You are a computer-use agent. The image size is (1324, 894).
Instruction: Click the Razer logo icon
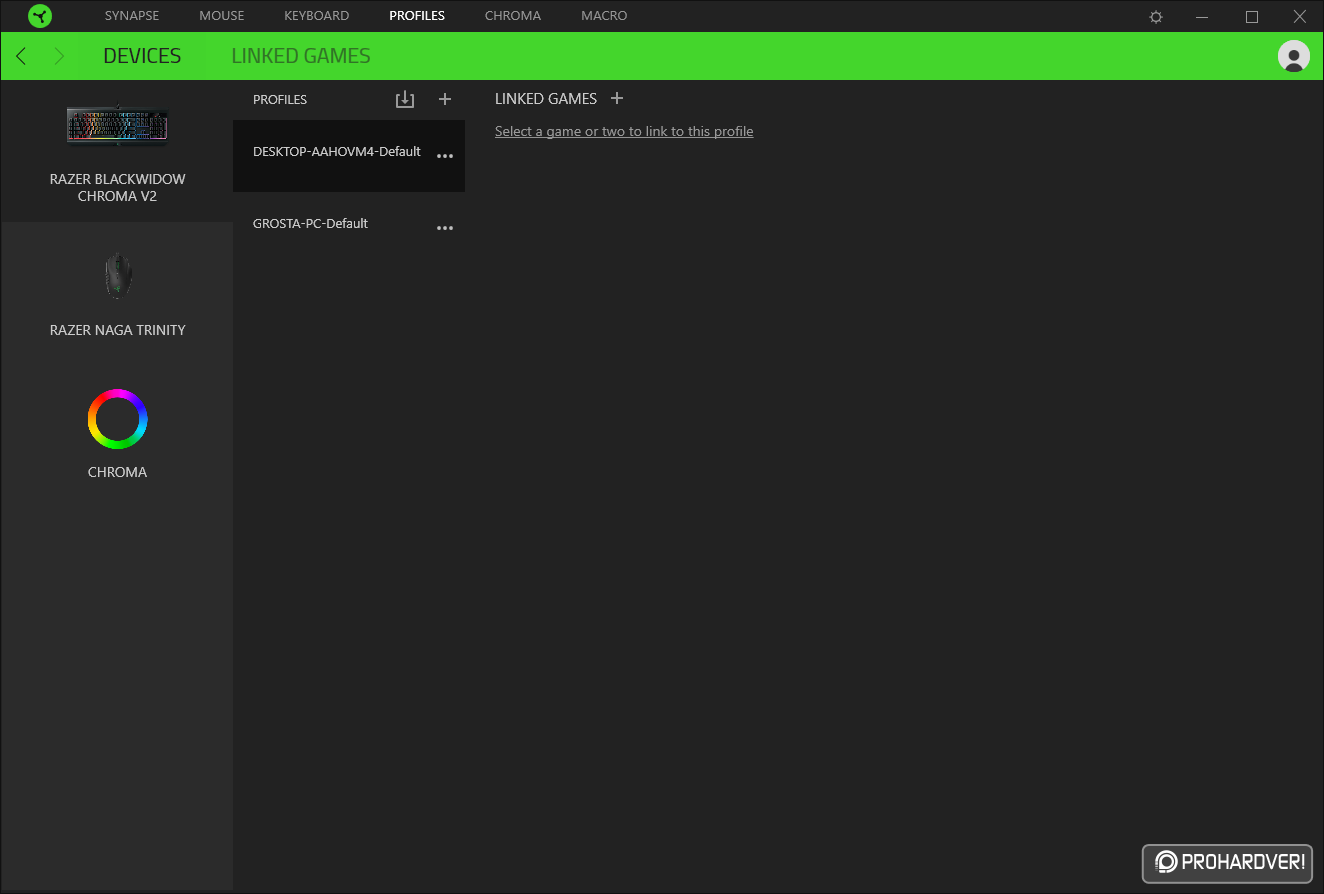(40, 16)
